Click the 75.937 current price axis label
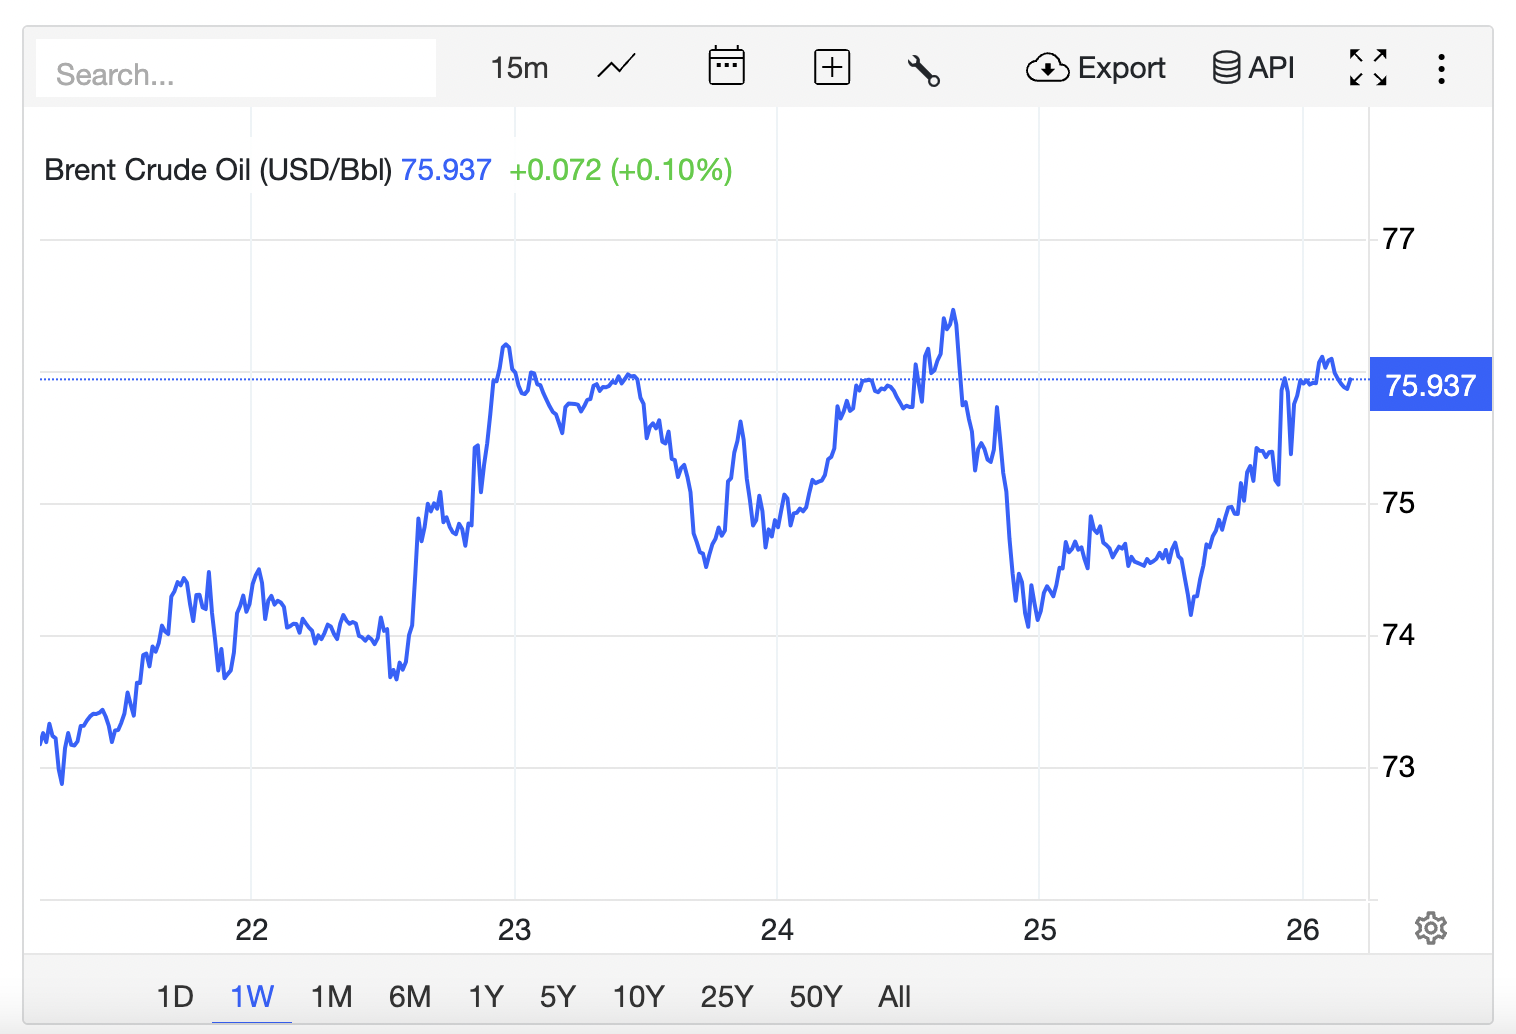1516x1034 pixels. pyautogui.click(x=1431, y=385)
